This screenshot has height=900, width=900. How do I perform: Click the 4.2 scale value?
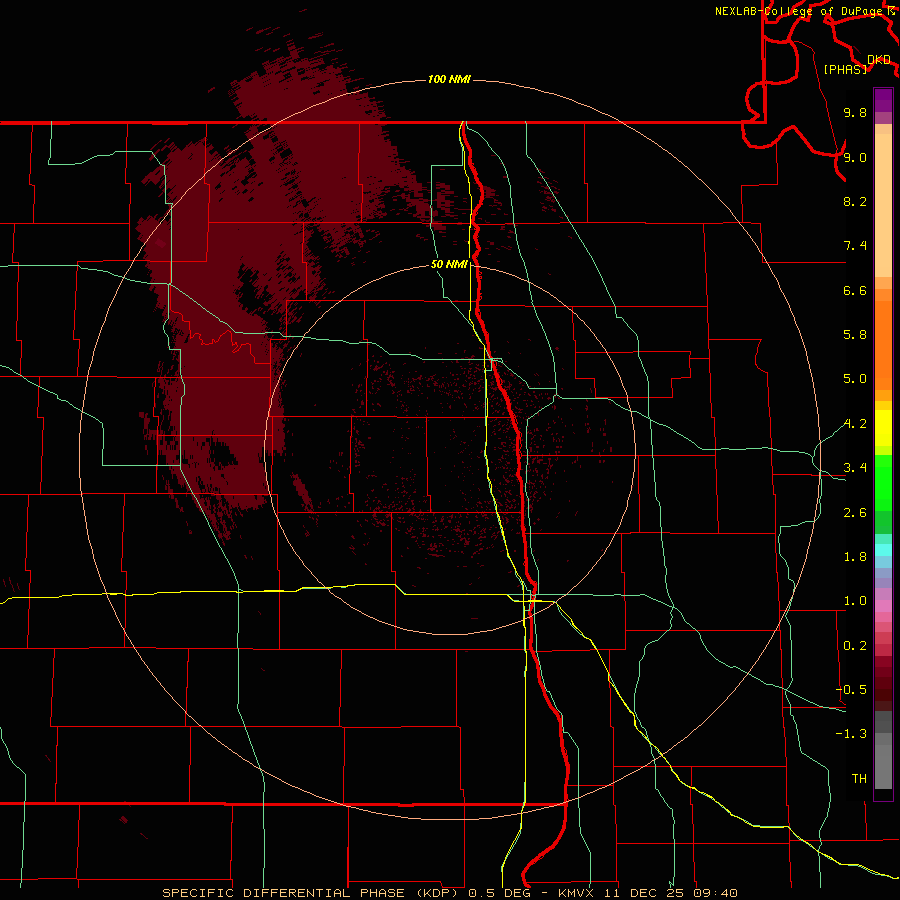coord(855,424)
